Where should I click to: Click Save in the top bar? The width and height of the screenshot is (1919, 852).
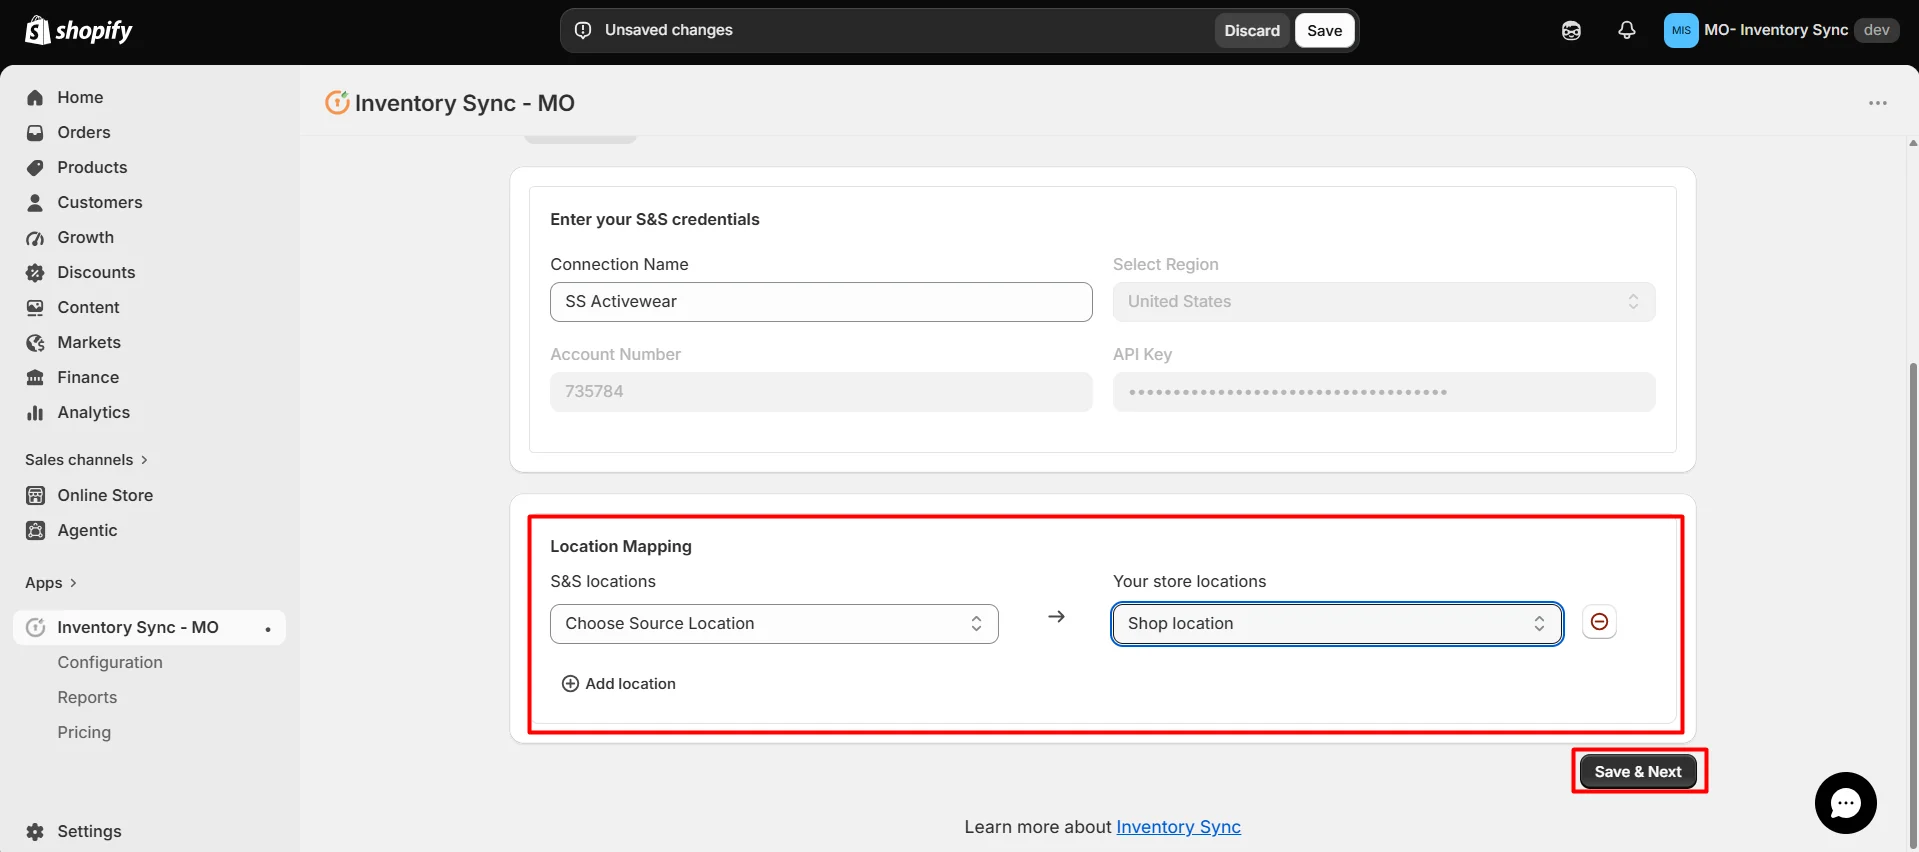[x=1324, y=30]
